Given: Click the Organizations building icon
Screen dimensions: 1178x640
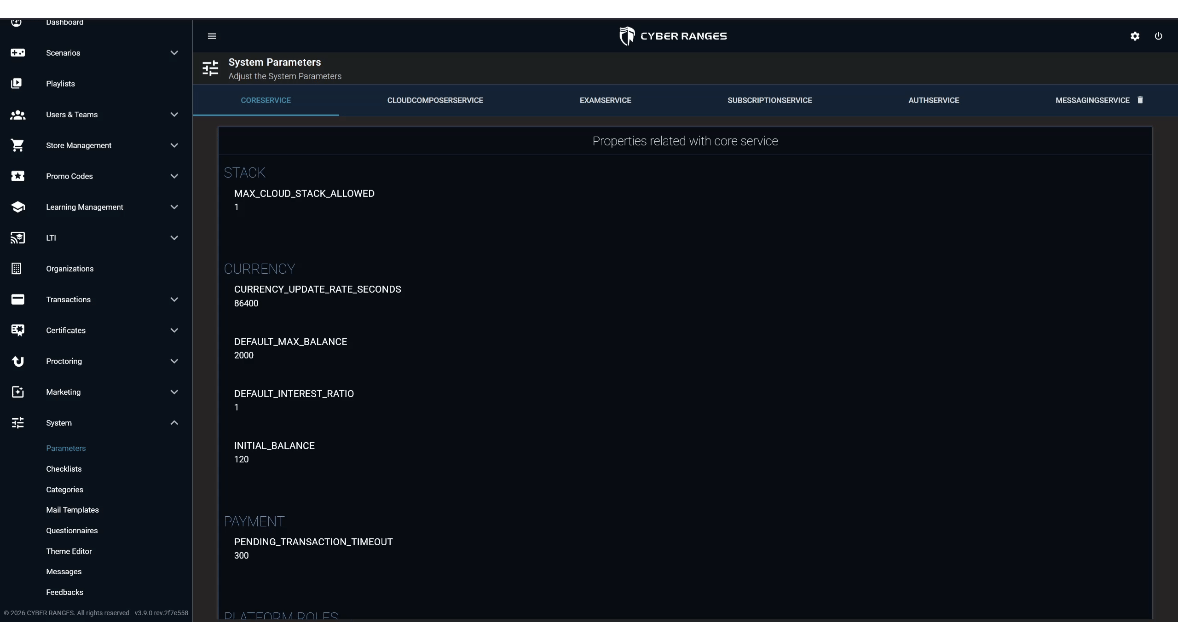Looking at the screenshot, I should (17, 268).
